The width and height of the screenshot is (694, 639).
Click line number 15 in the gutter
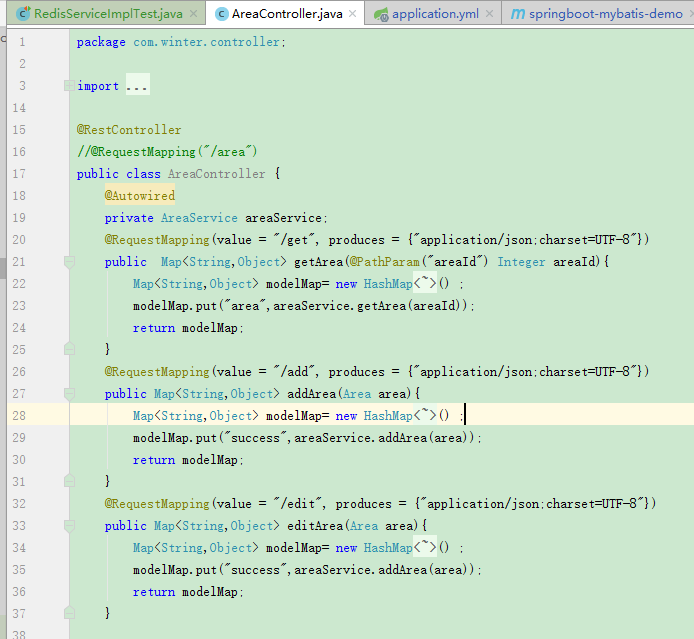click(x=19, y=130)
